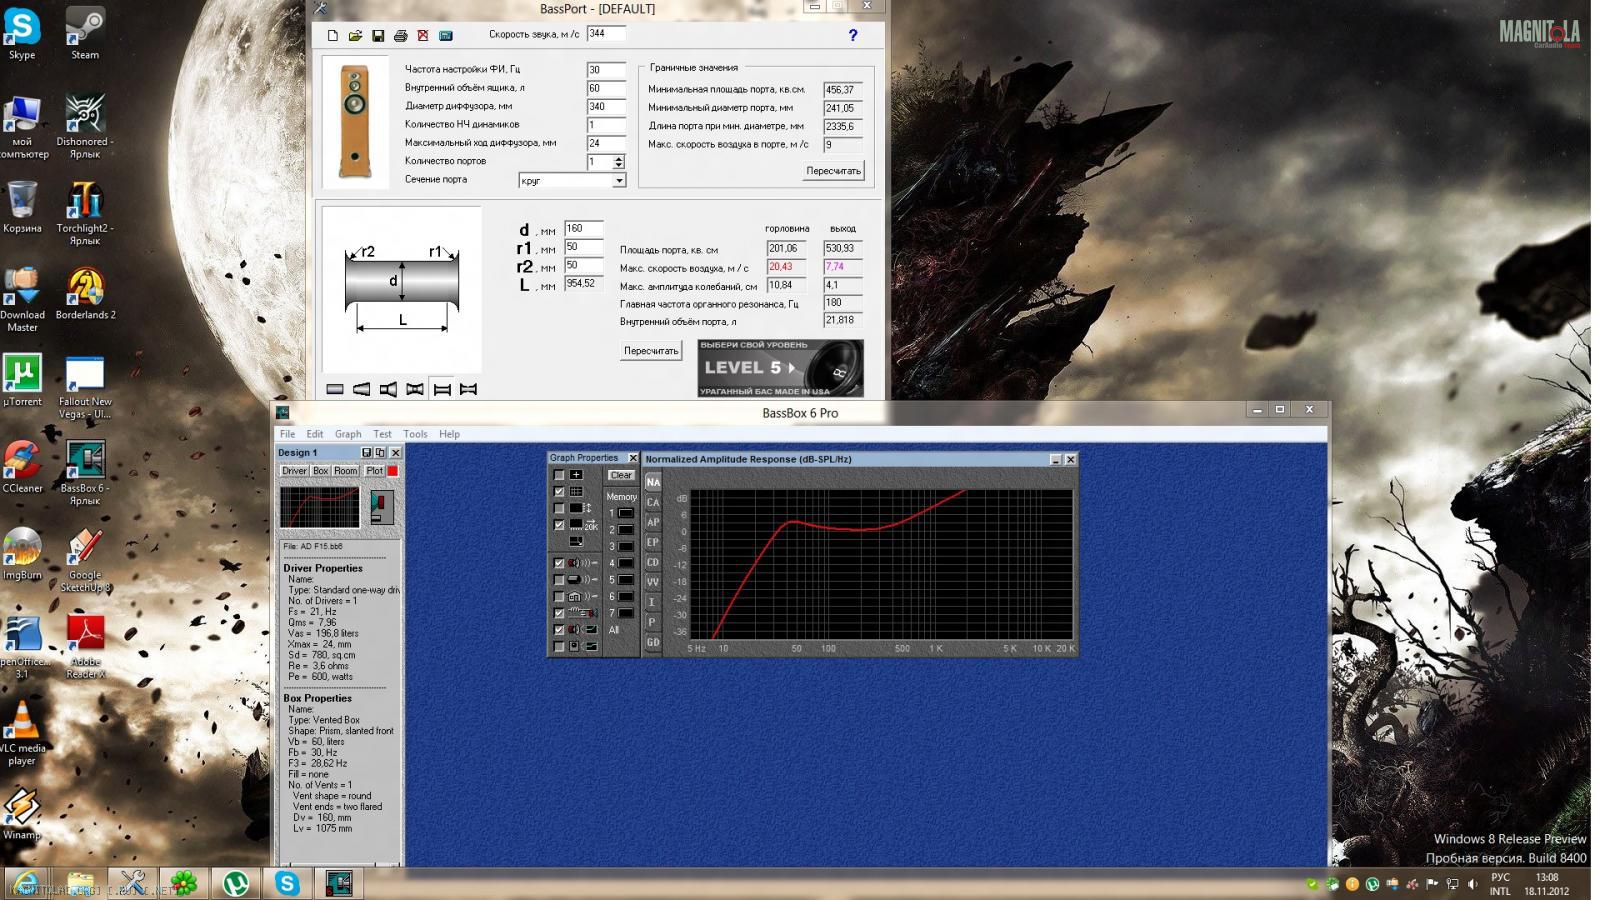Open the Edit menu in BassBox 6 Pro

point(314,434)
